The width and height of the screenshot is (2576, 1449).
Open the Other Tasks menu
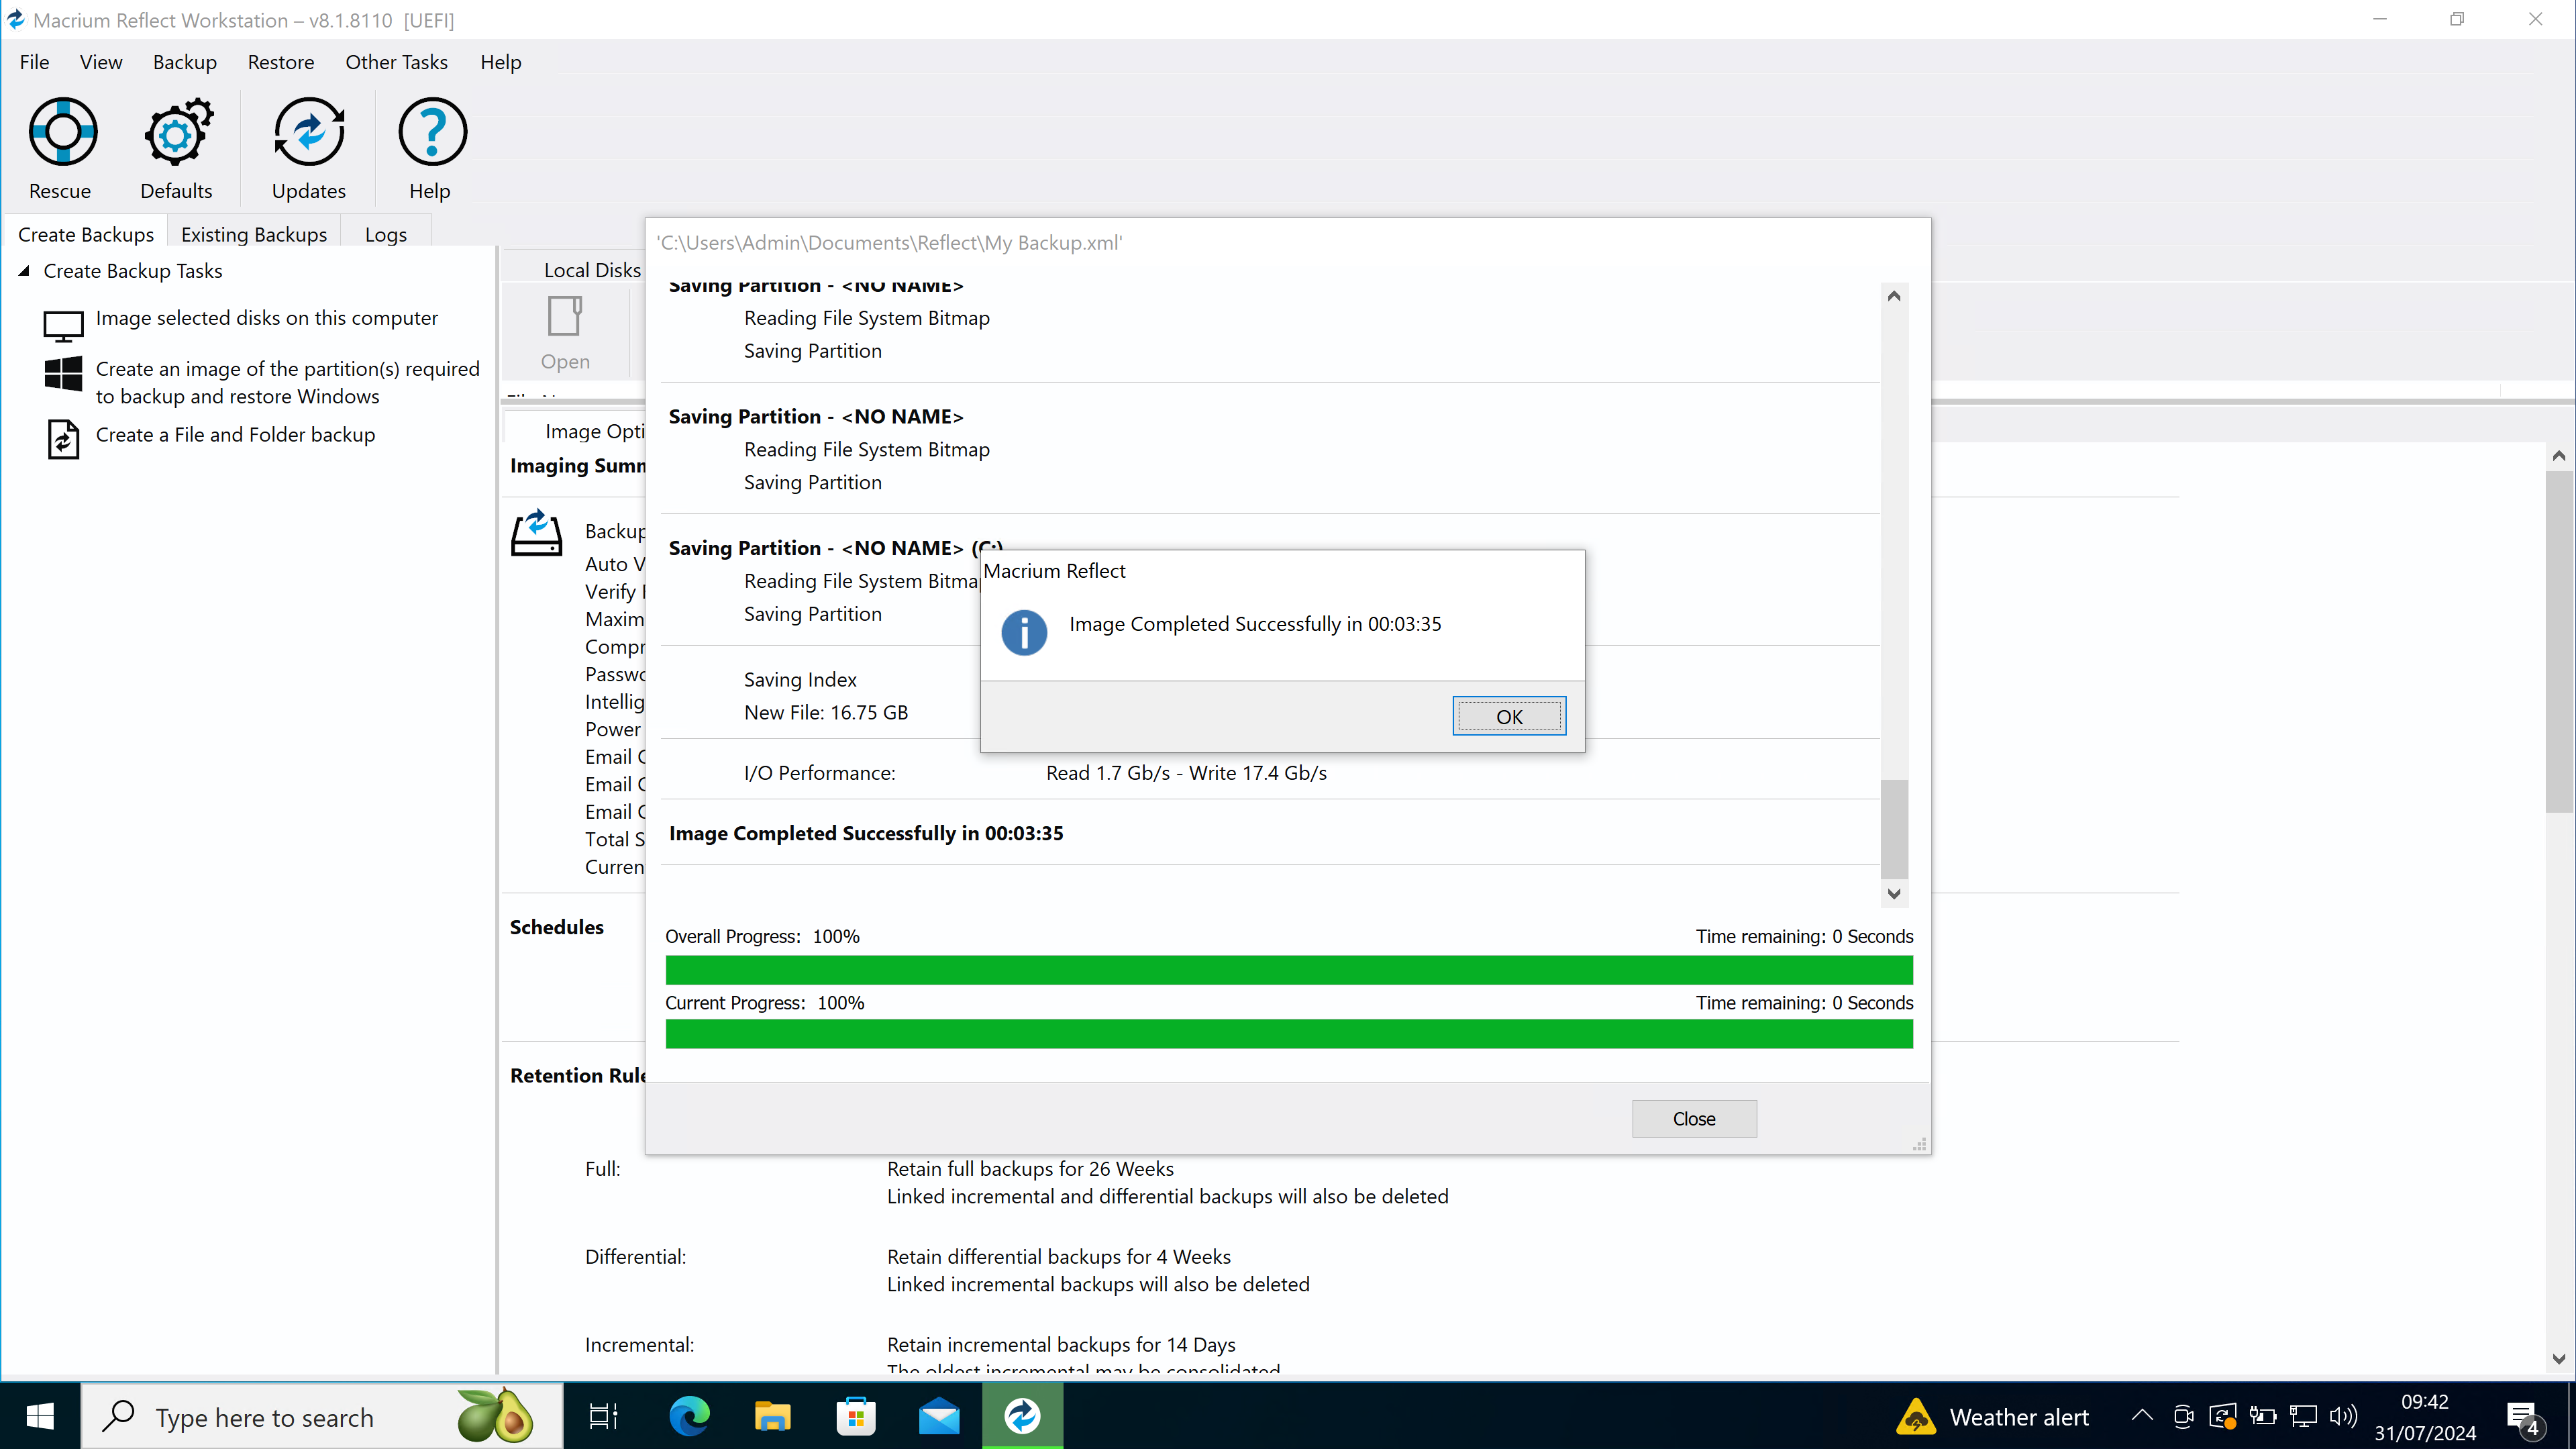coord(396,62)
